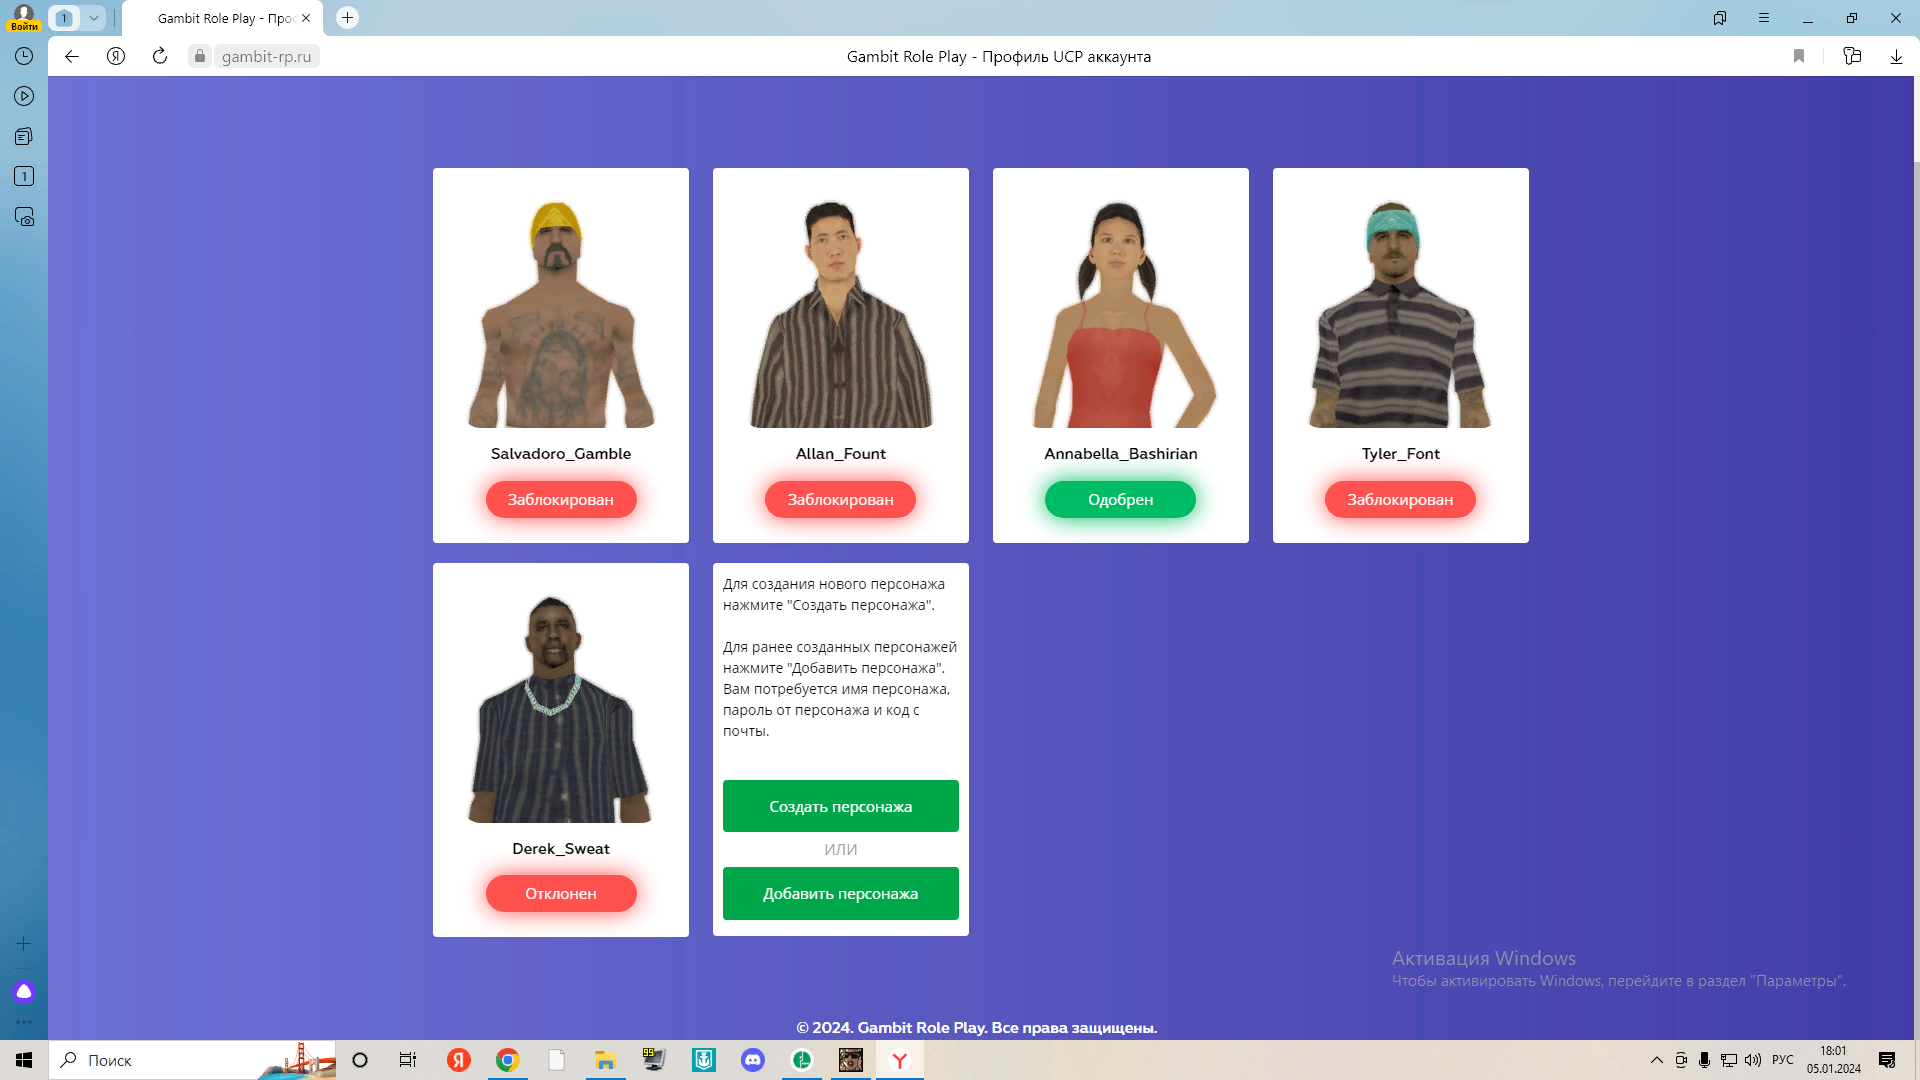1920x1080 pixels.
Task: Click Отклонен badge under Derek_Sweat
Action: pyautogui.click(x=560, y=894)
